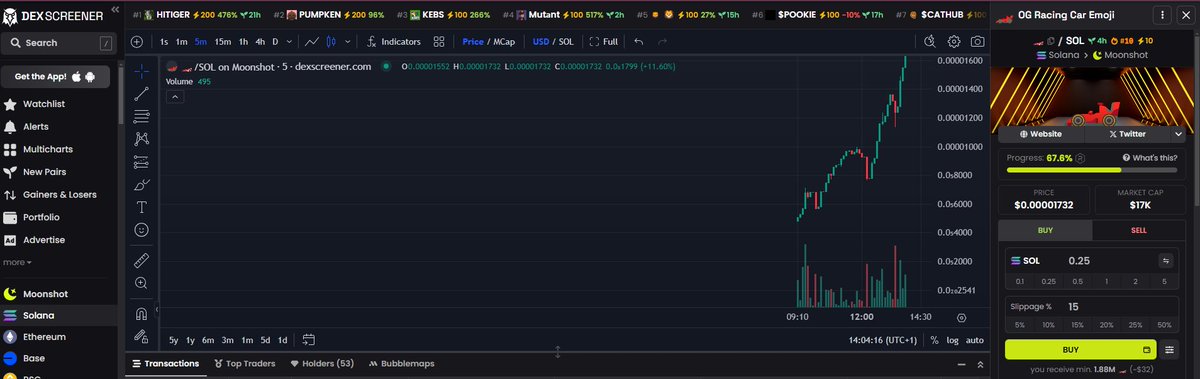Take a chart snapshot with camera
The width and height of the screenshot is (1200, 379).
click(x=977, y=41)
